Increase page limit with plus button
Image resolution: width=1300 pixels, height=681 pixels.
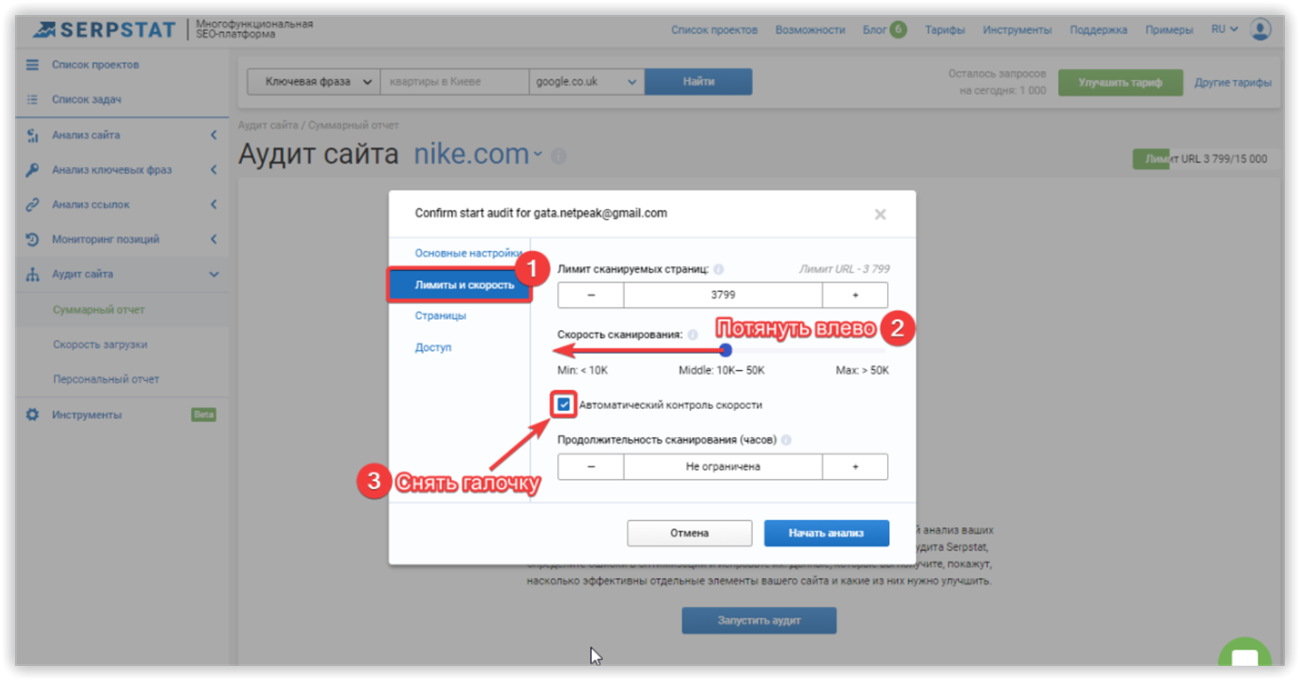pyautogui.click(x=855, y=295)
